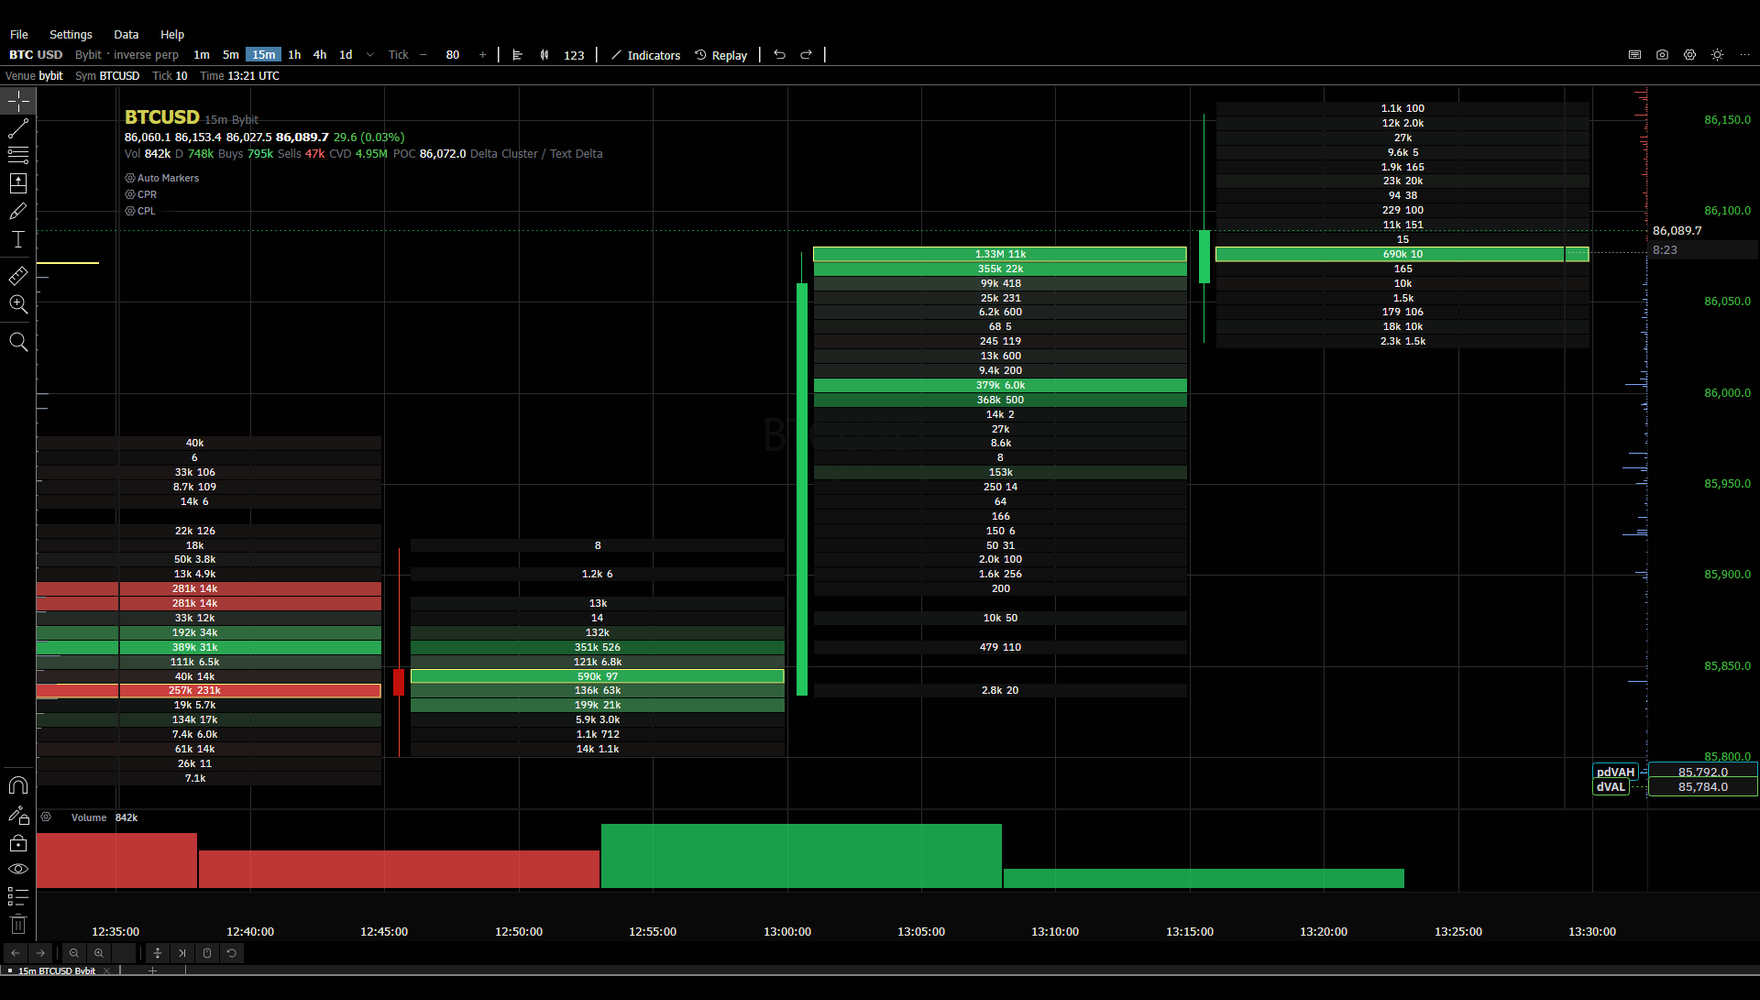Delete drawings with trash icon

coord(18,924)
